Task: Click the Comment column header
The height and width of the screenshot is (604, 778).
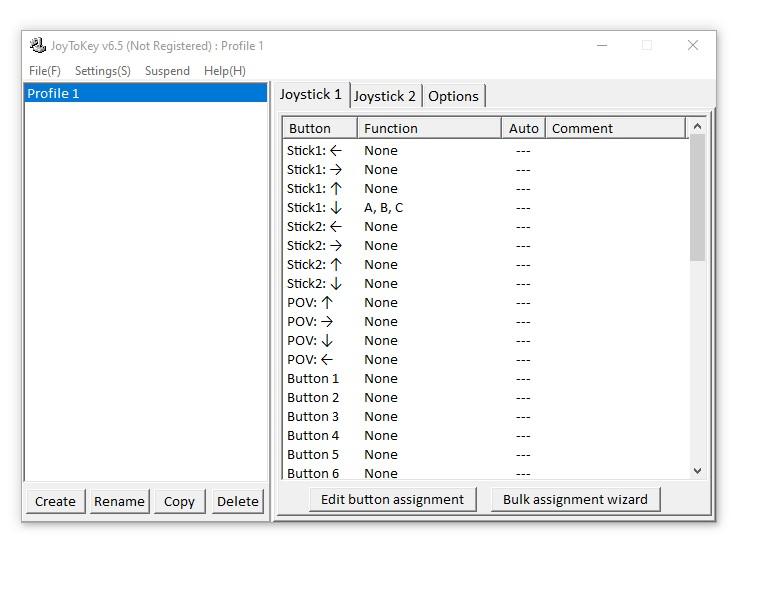Action: coord(615,128)
